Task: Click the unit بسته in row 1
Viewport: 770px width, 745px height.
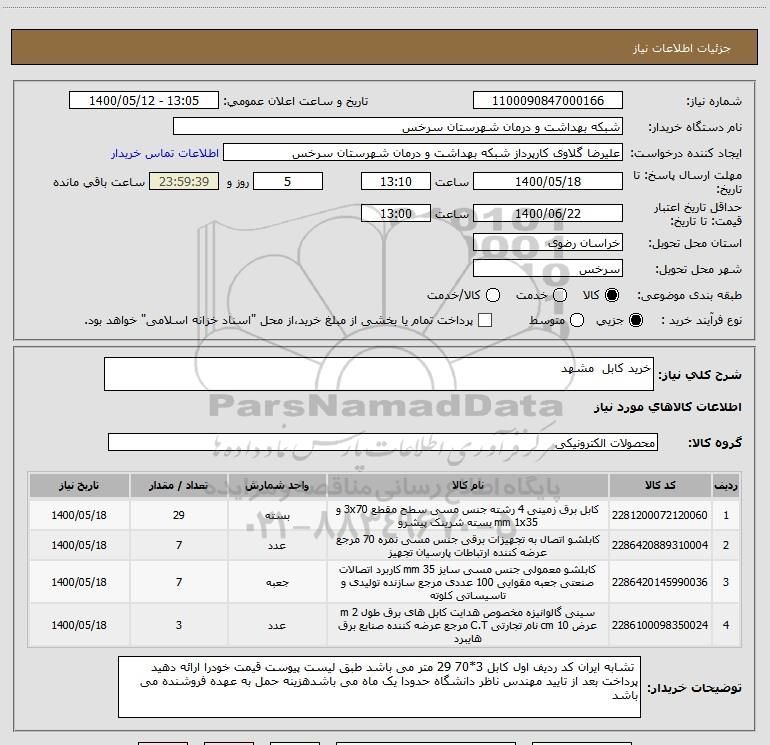Action: pos(277,516)
